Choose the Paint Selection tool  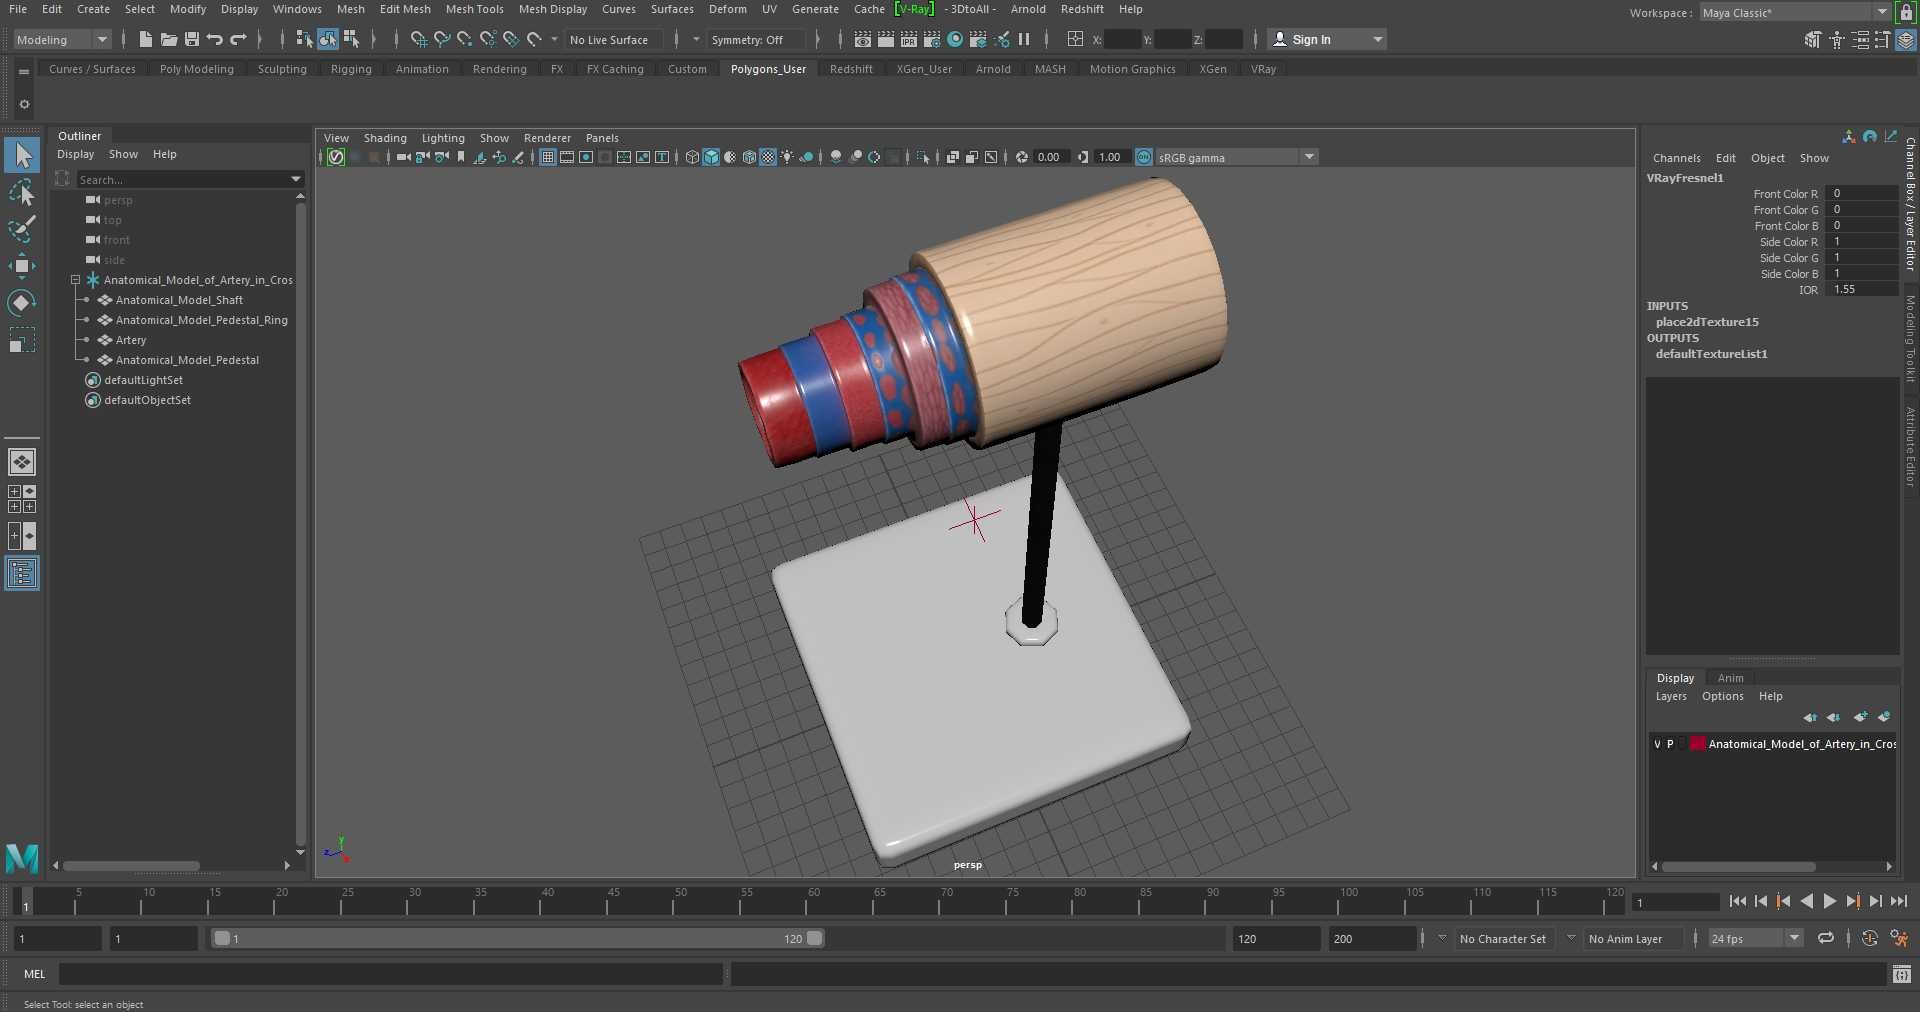[x=22, y=229]
